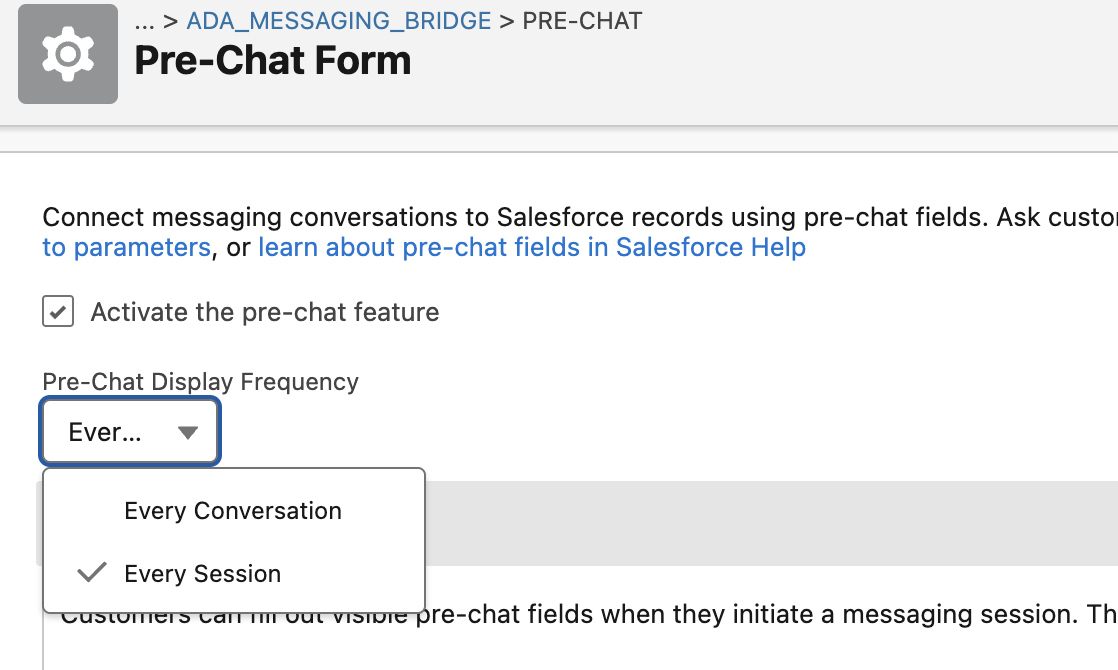Open the ADA_MESSAGING_BRIDGE breadcrumb link
This screenshot has height=670, width=1118.
pyautogui.click(x=337, y=20)
